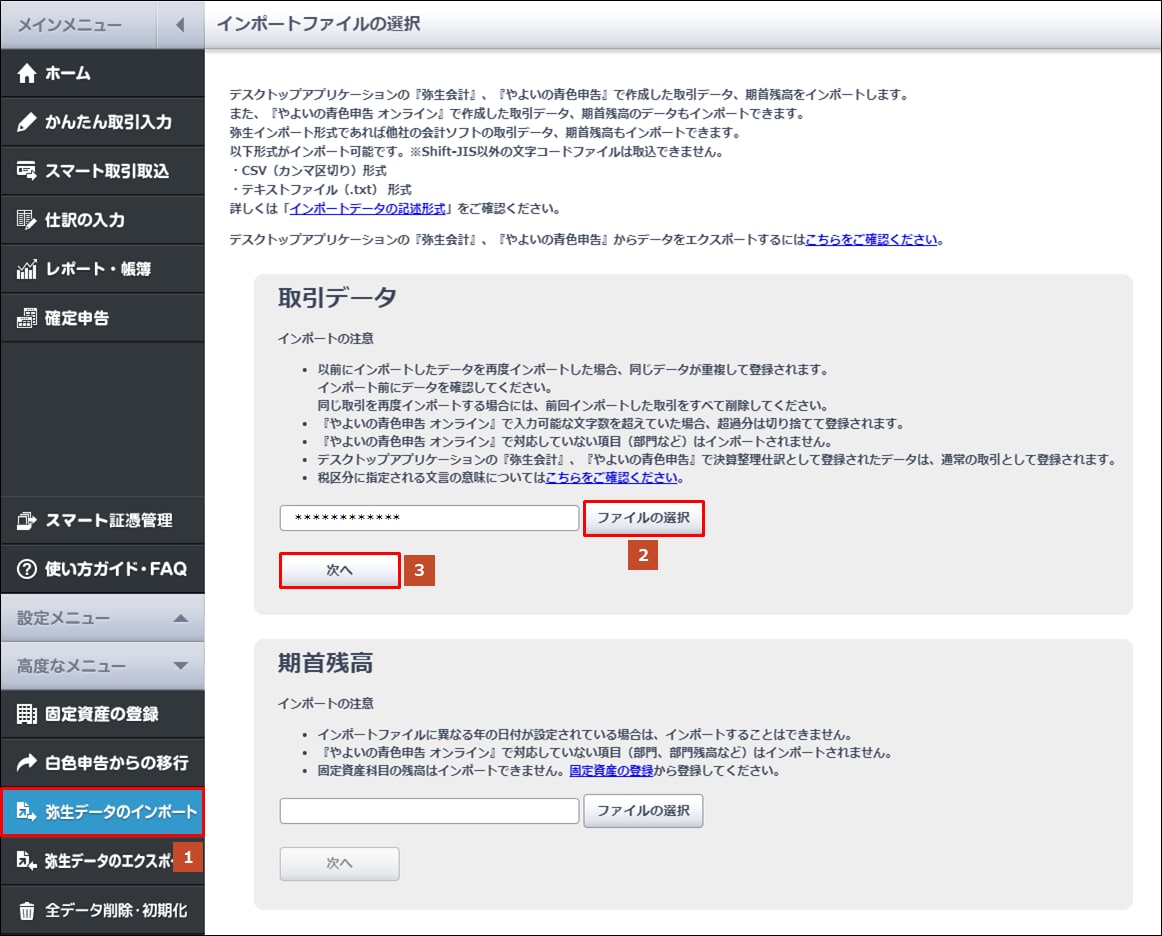Click the 期首残高 section heading
1162x936 pixels.
[x=325, y=663]
